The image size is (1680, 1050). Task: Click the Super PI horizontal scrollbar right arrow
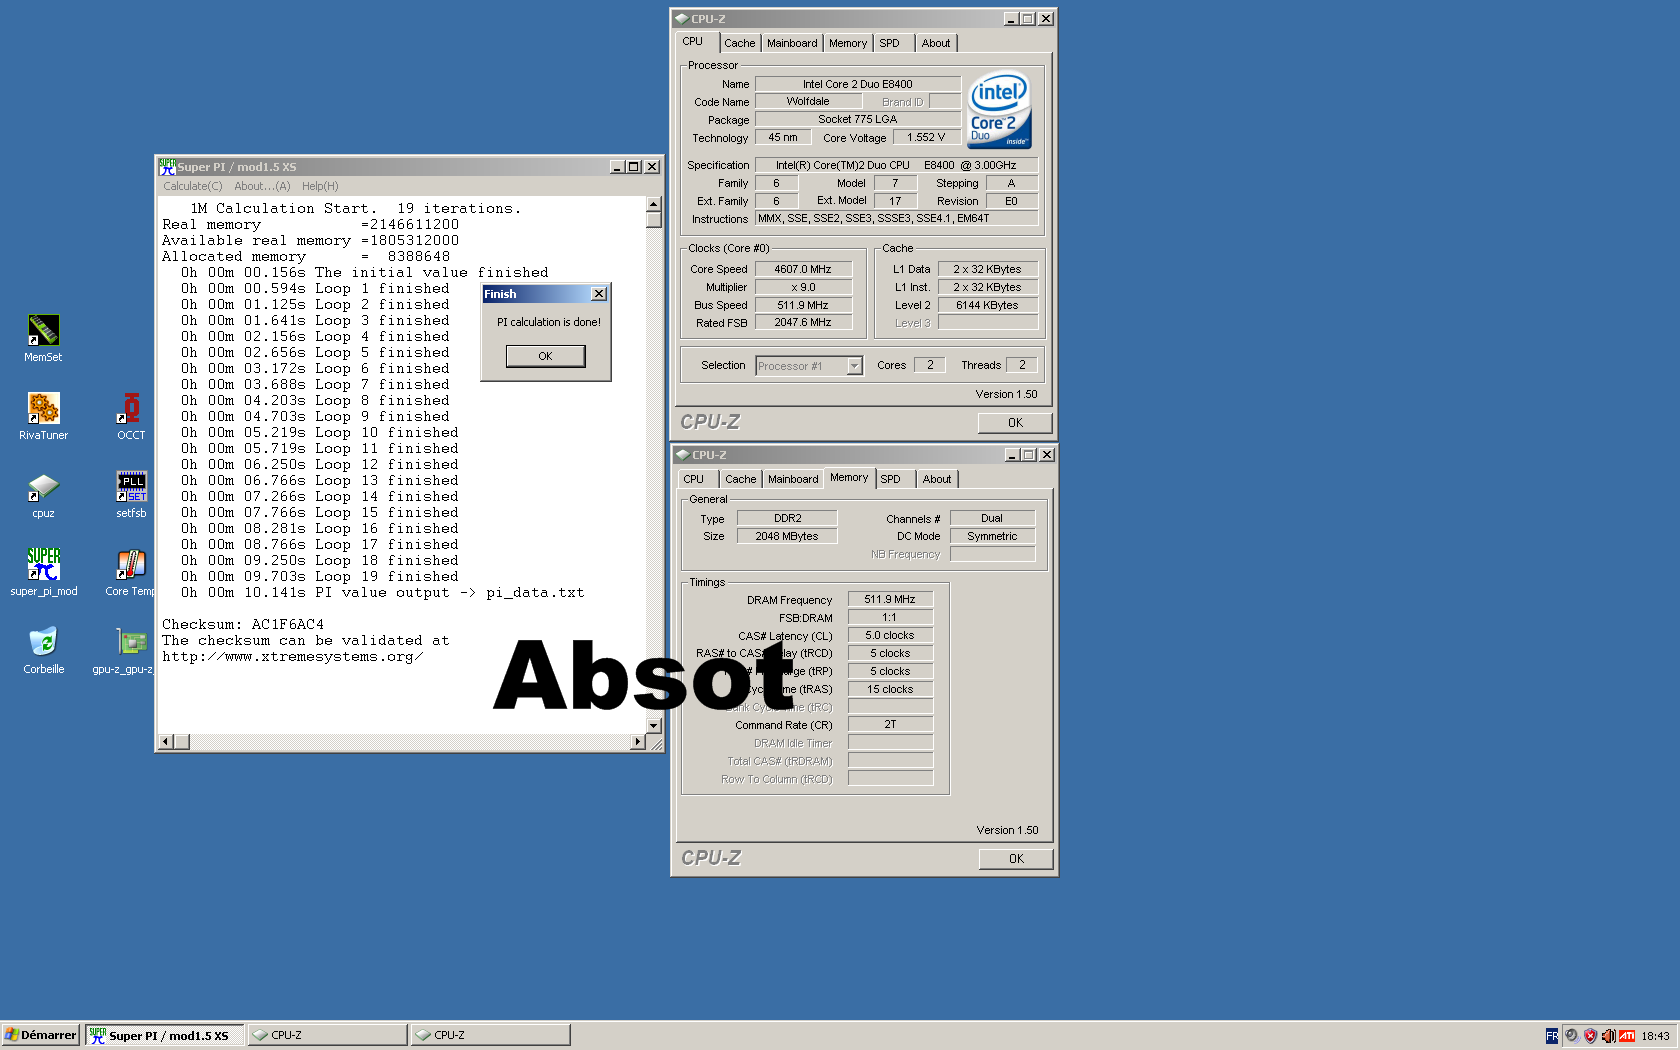[x=638, y=742]
